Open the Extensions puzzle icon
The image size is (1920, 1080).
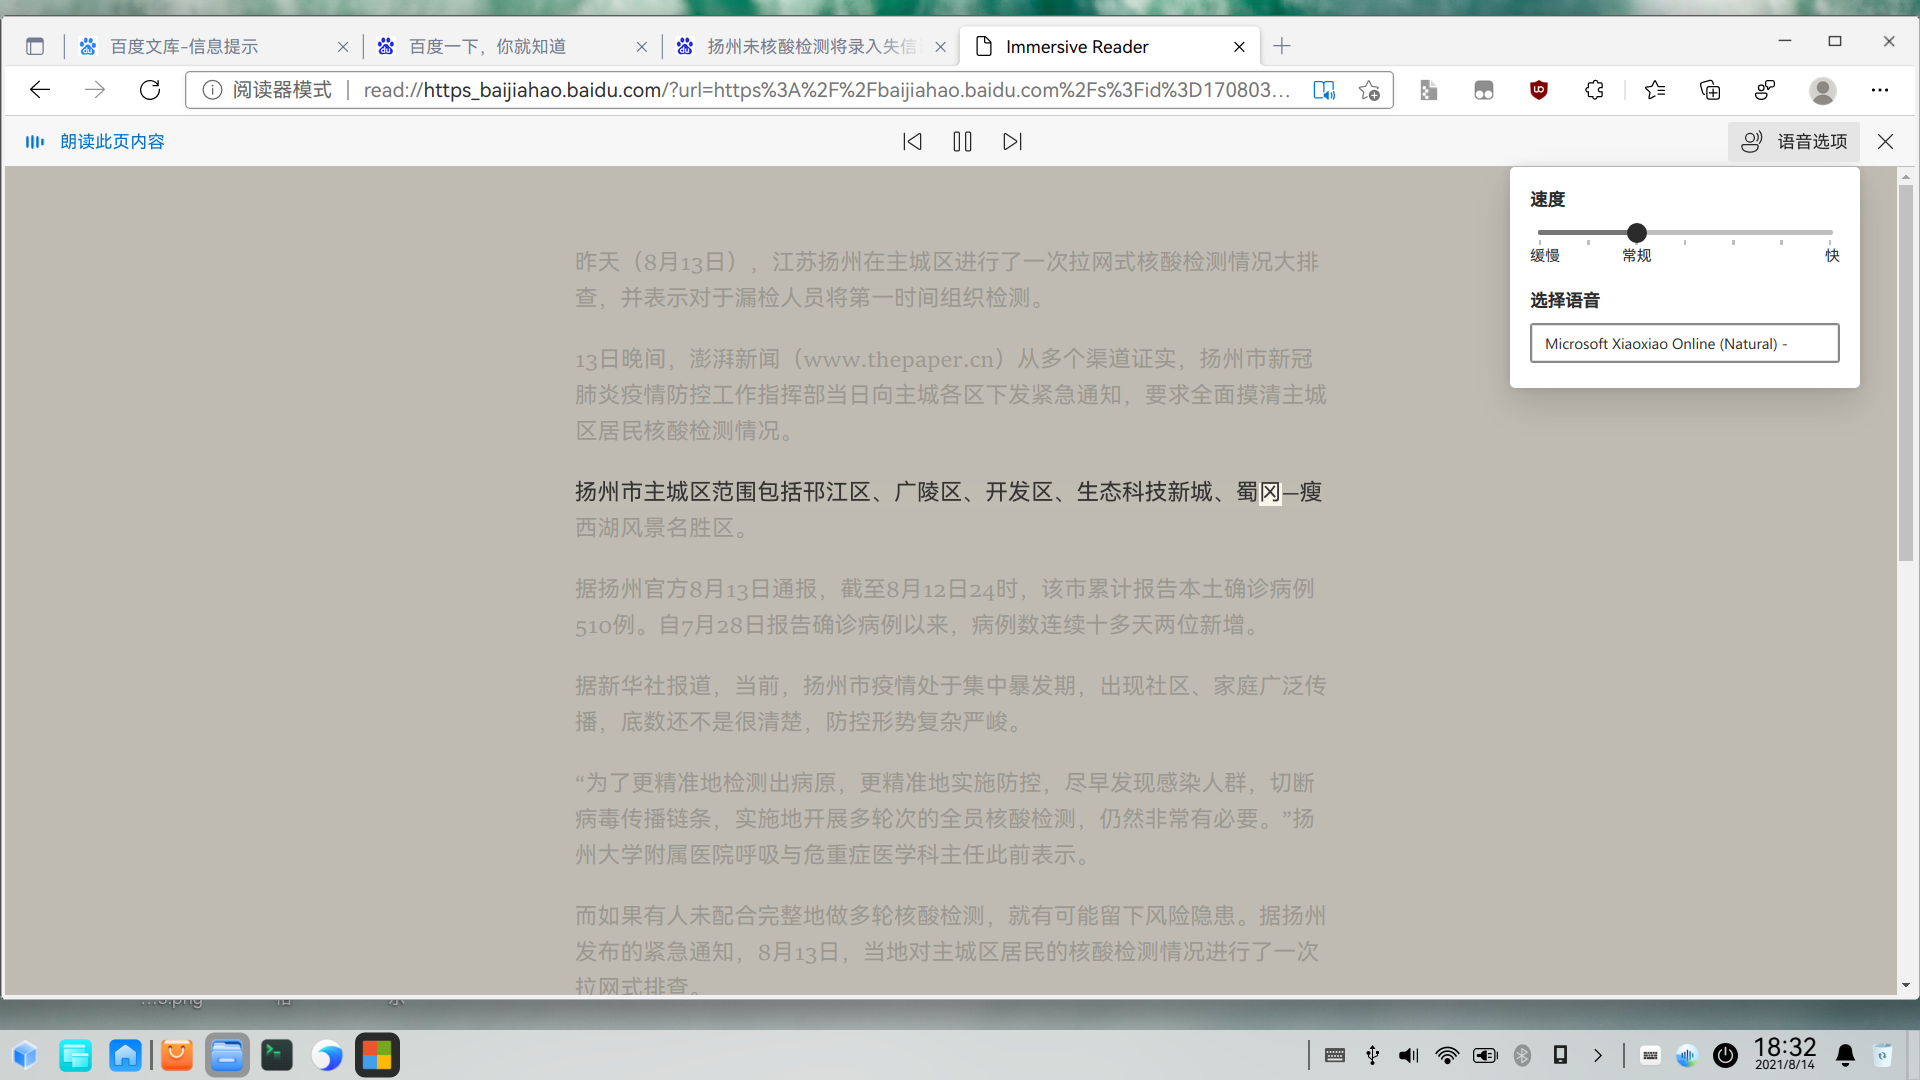click(1594, 90)
